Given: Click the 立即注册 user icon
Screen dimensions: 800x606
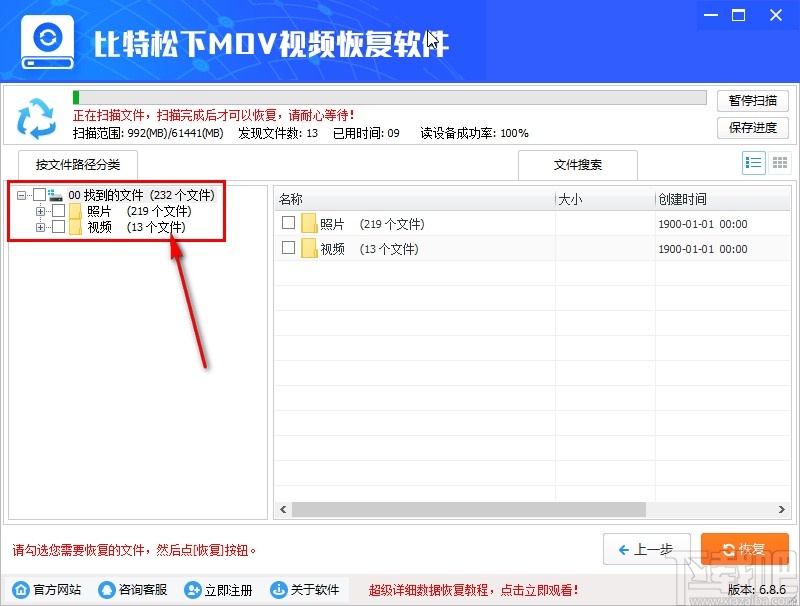Looking at the screenshot, I should 192,590.
